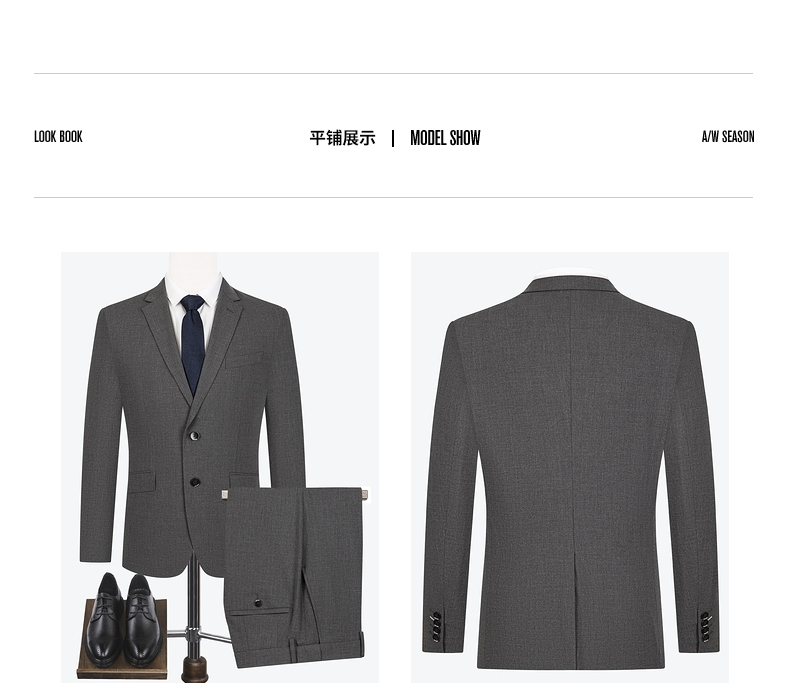Image resolution: width=790 pixels, height=692 pixels.
Task: Click the MODEL SHOW heading text
Action: coord(445,138)
